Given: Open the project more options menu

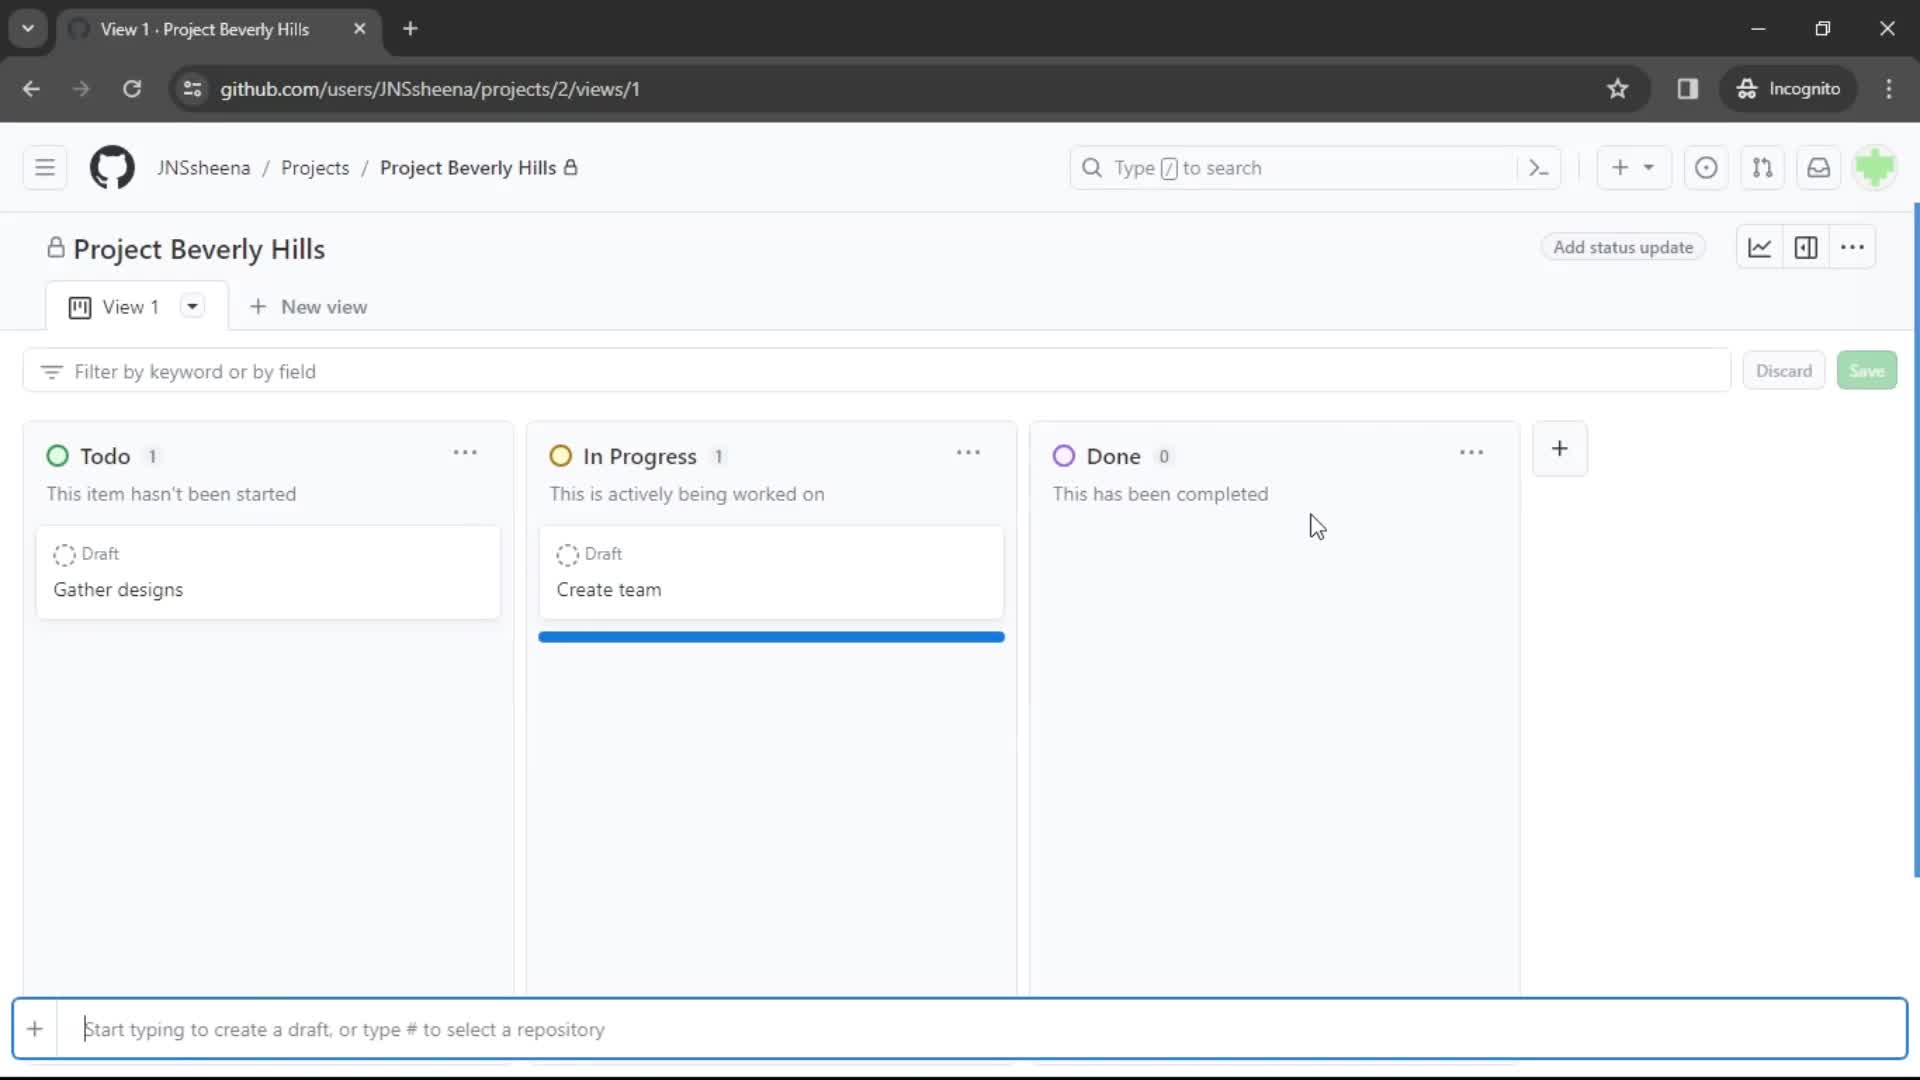Looking at the screenshot, I should 1852,248.
